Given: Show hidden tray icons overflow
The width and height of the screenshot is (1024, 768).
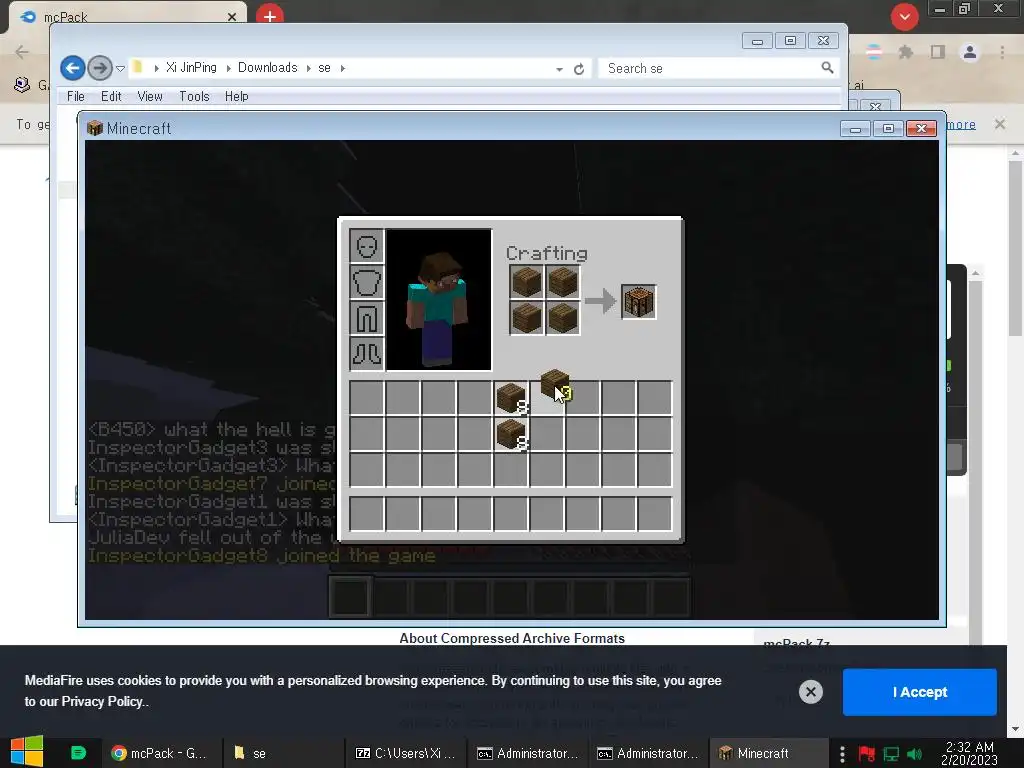Looking at the screenshot, I should pyautogui.click(x=842, y=754).
